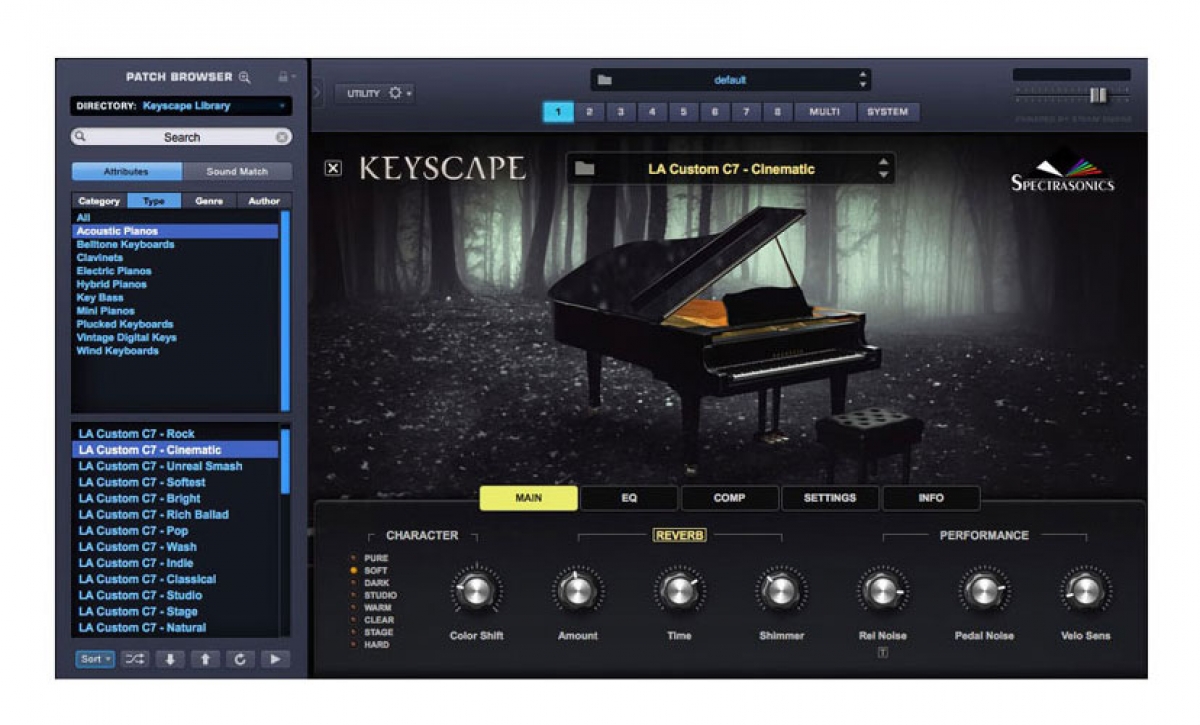Image resolution: width=1200 pixels, height=725 pixels.
Task: Click the Patch Browser magnifier zoom icon
Action: pos(245,77)
